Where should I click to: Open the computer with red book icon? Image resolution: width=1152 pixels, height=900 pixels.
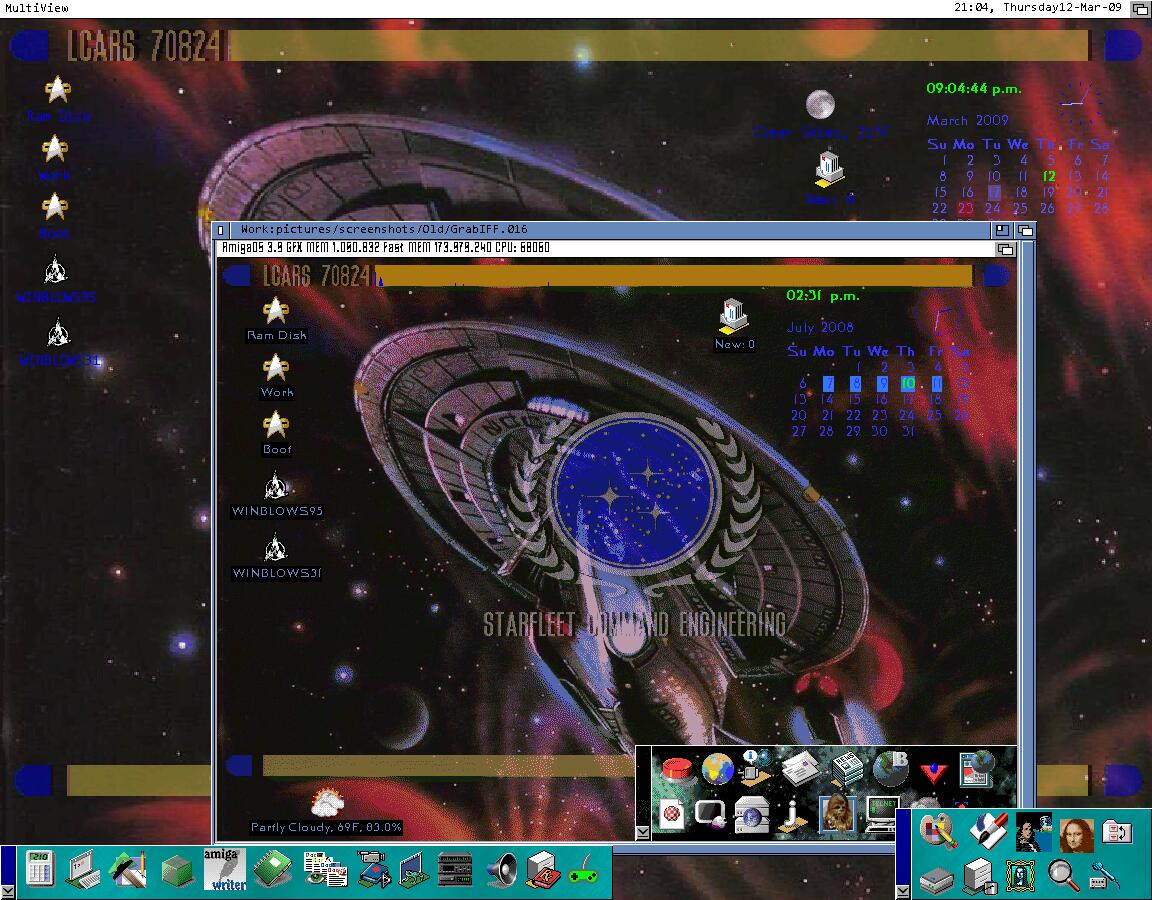(x=543, y=869)
